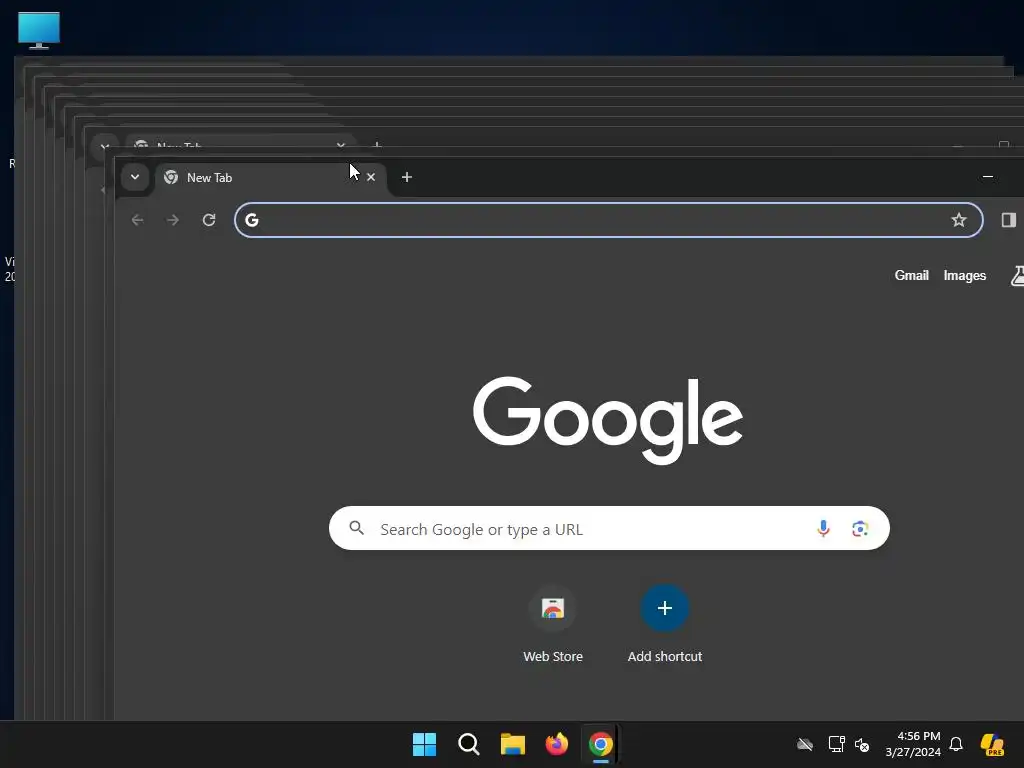Start voice search with the microphone icon
The width and height of the screenshot is (1024, 768).
tap(824, 528)
